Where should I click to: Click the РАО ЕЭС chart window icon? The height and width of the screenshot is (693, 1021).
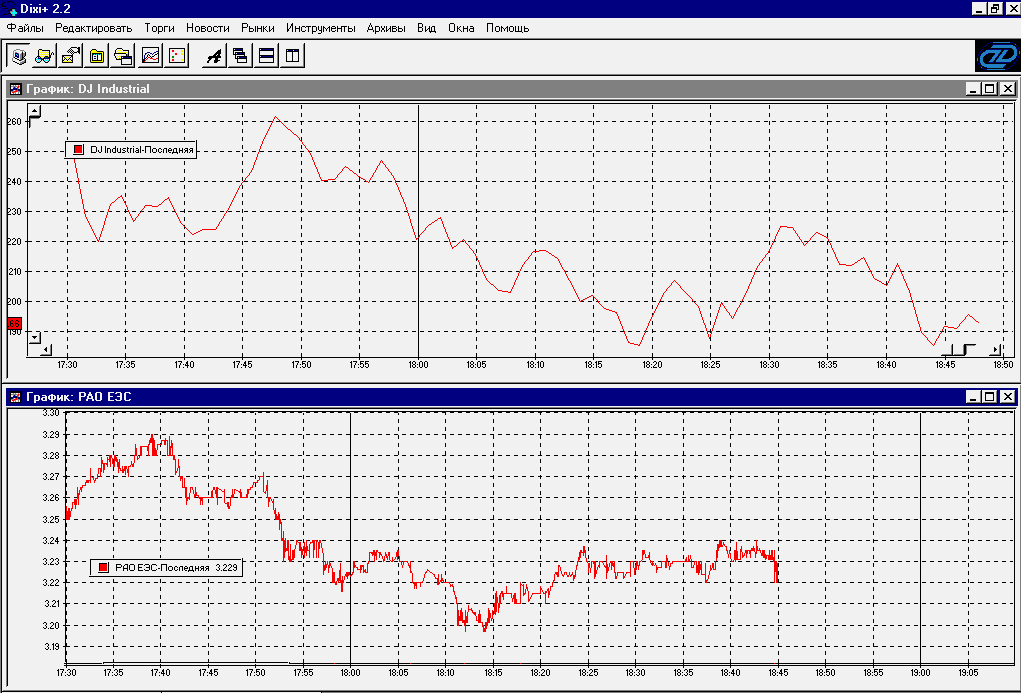pyautogui.click(x=15, y=397)
